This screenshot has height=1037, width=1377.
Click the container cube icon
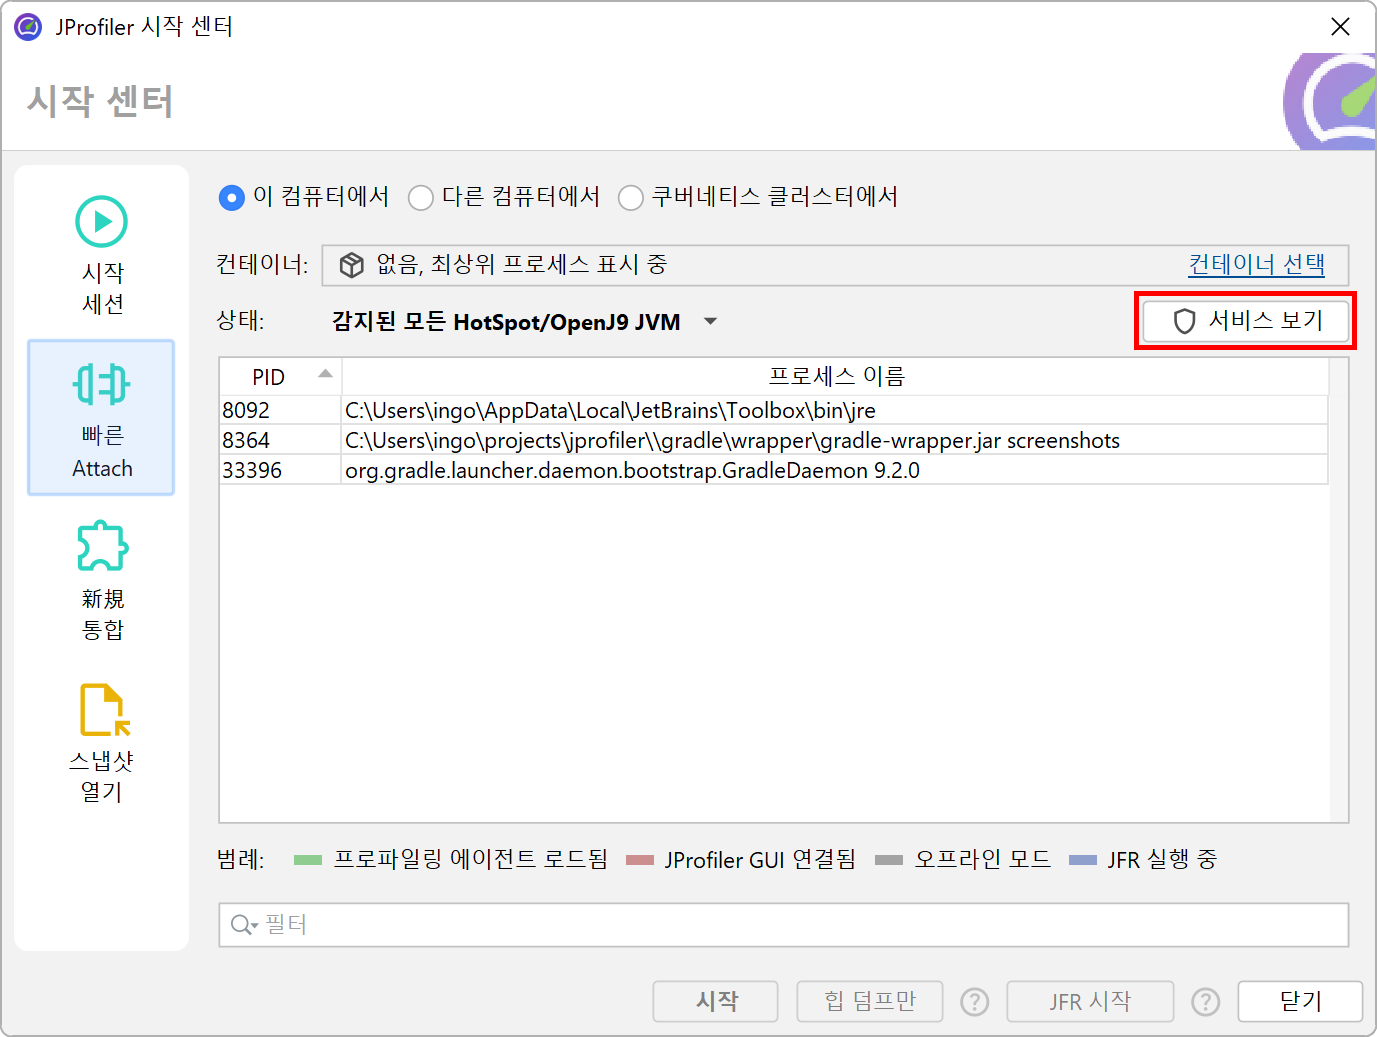352,265
